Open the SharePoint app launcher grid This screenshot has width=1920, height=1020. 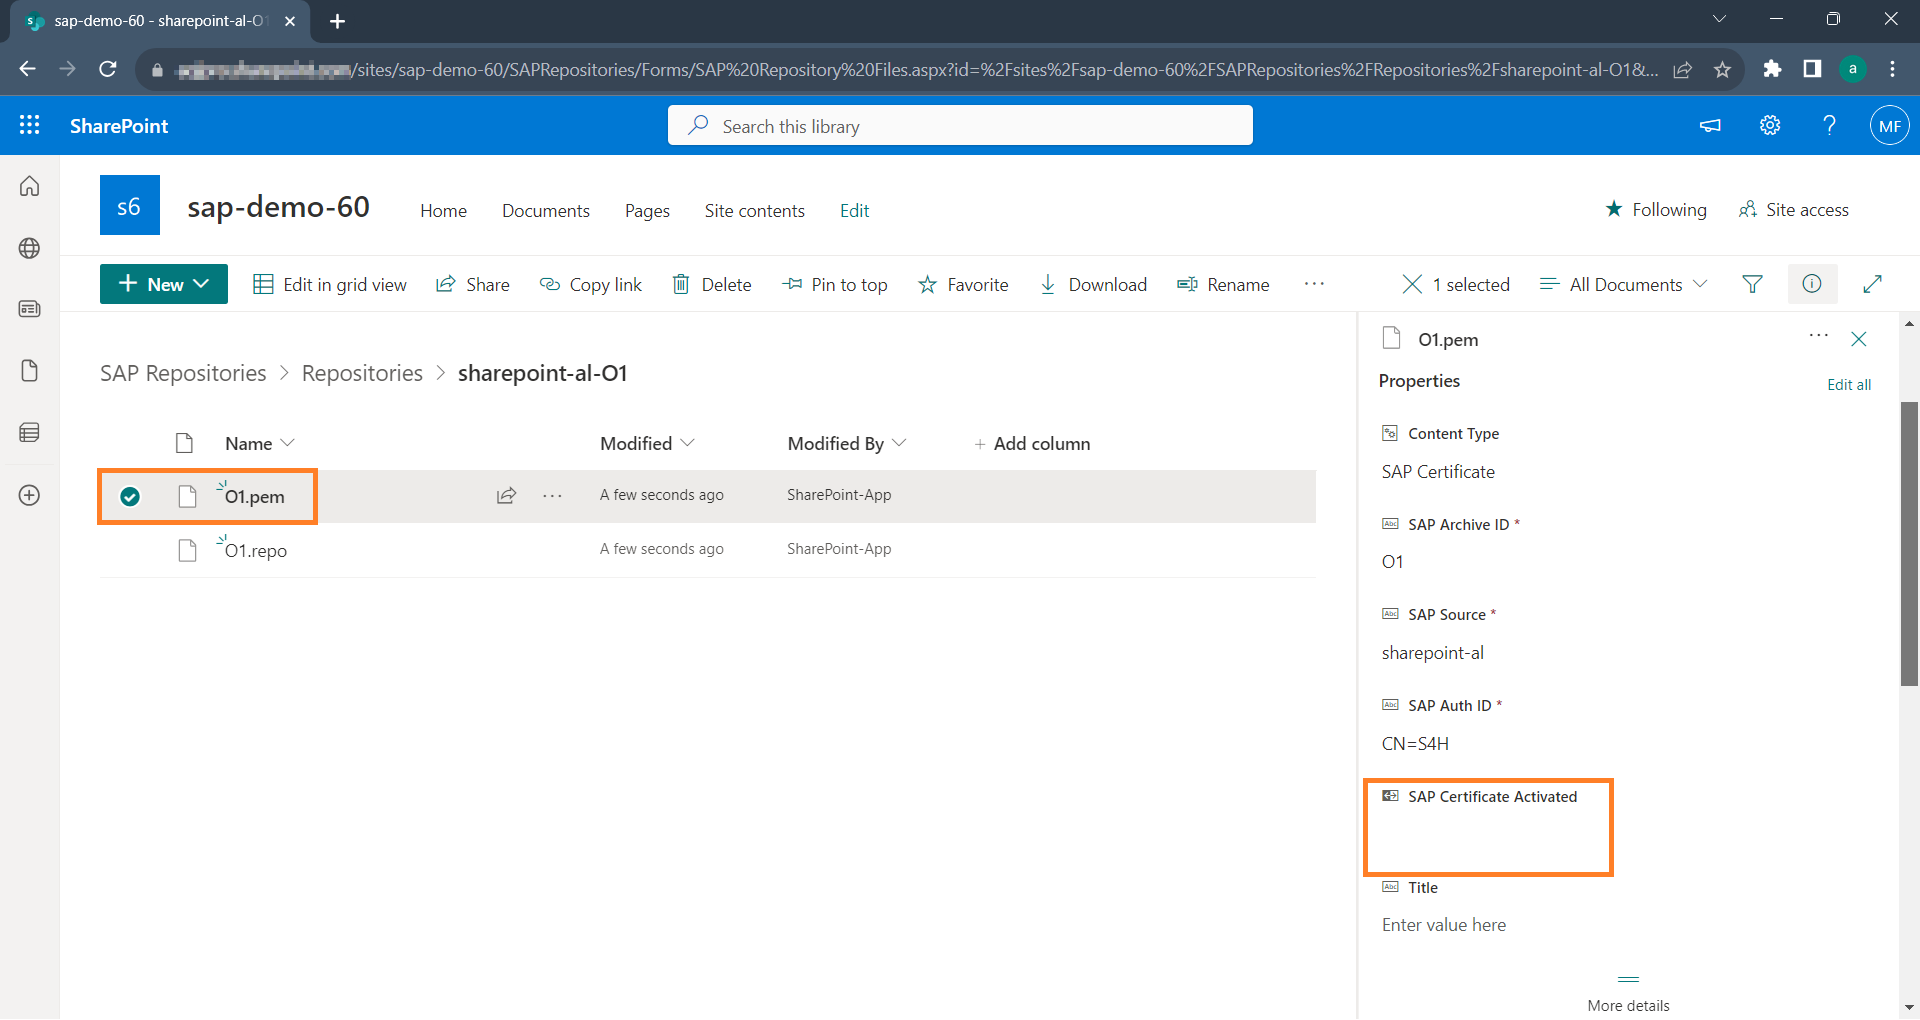[x=30, y=125]
